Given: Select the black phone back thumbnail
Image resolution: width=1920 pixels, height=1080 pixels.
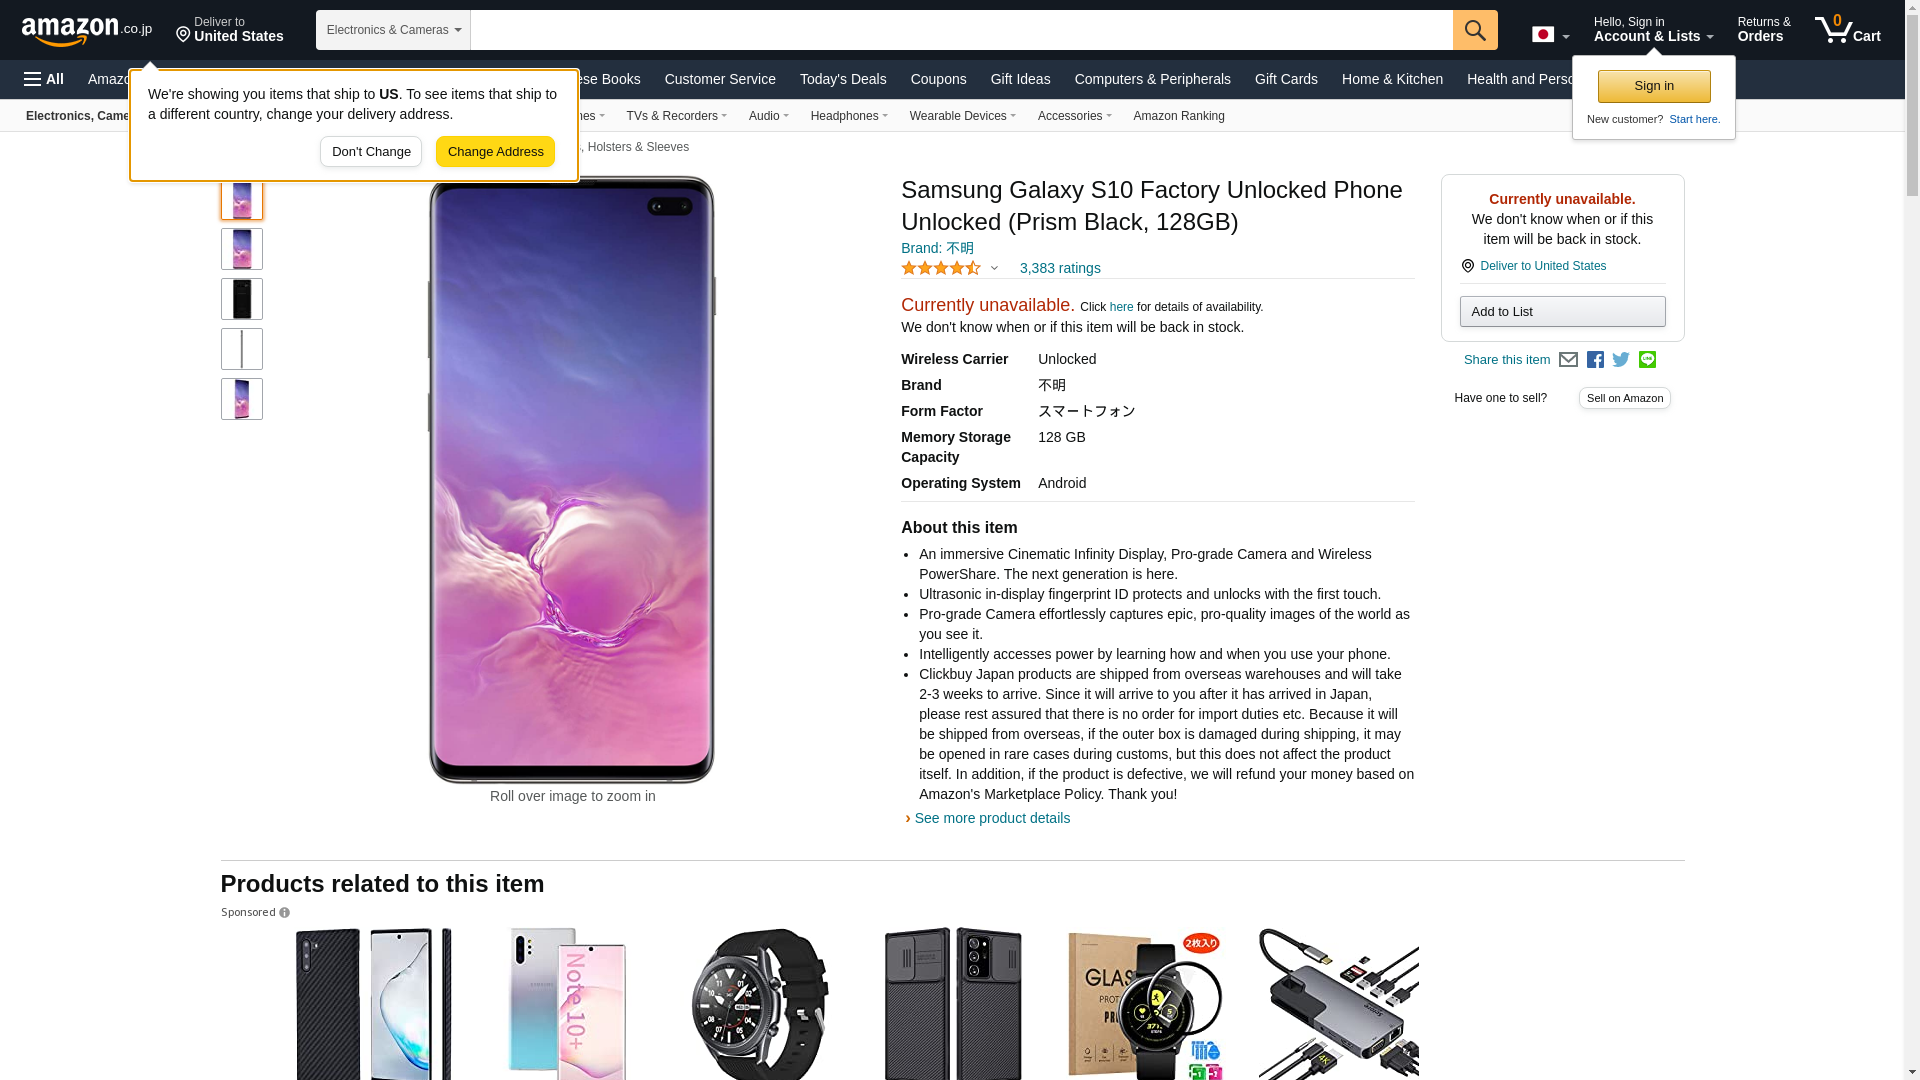Looking at the screenshot, I should (x=242, y=299).
